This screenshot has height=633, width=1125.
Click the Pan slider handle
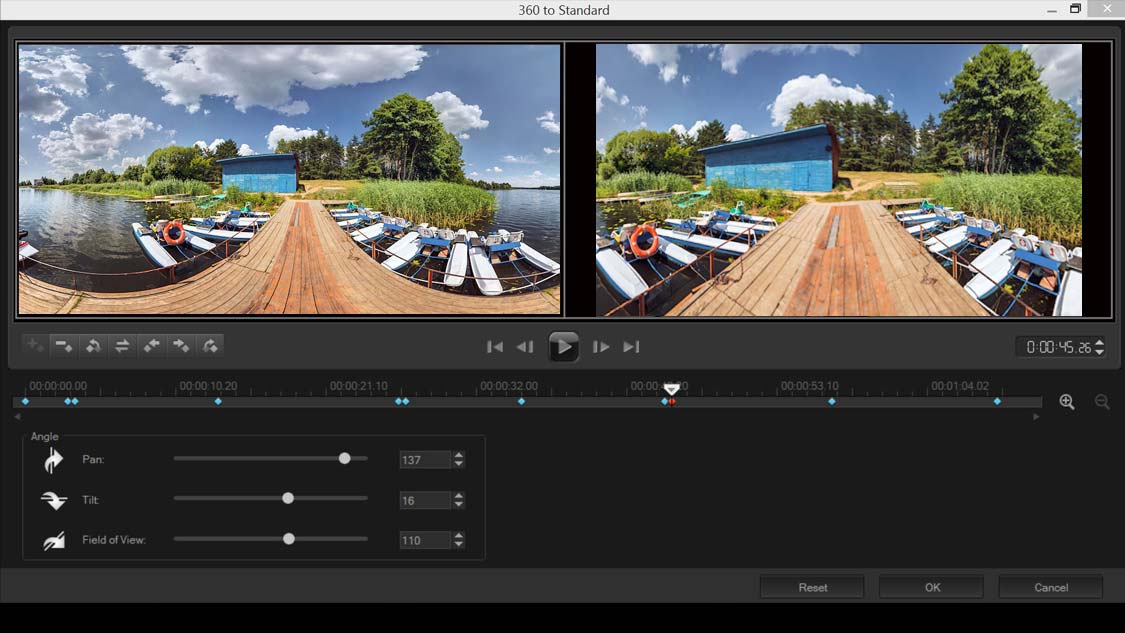(344, 458)
